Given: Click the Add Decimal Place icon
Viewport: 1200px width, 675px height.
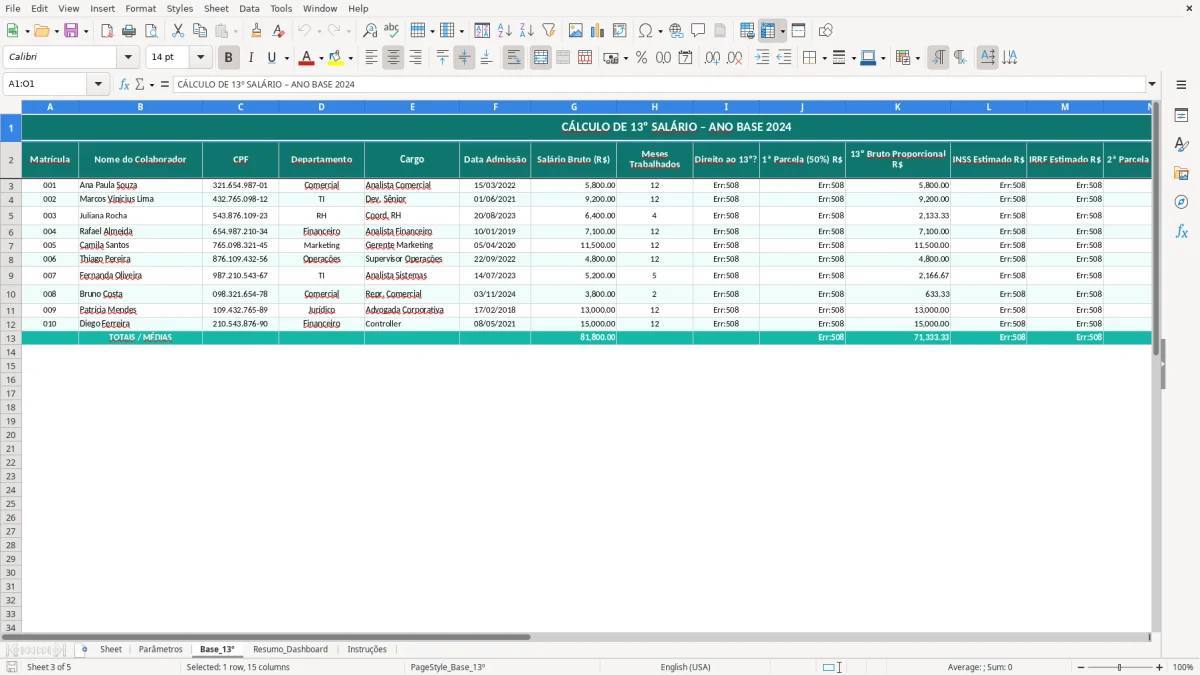Looking at the screenshot, I should [712, 58].
